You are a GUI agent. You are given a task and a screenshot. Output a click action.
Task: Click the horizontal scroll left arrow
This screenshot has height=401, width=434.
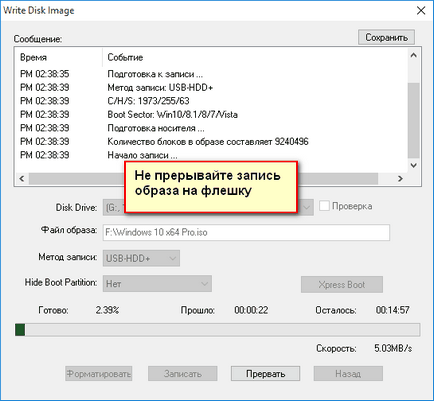(x=22, y=179)
